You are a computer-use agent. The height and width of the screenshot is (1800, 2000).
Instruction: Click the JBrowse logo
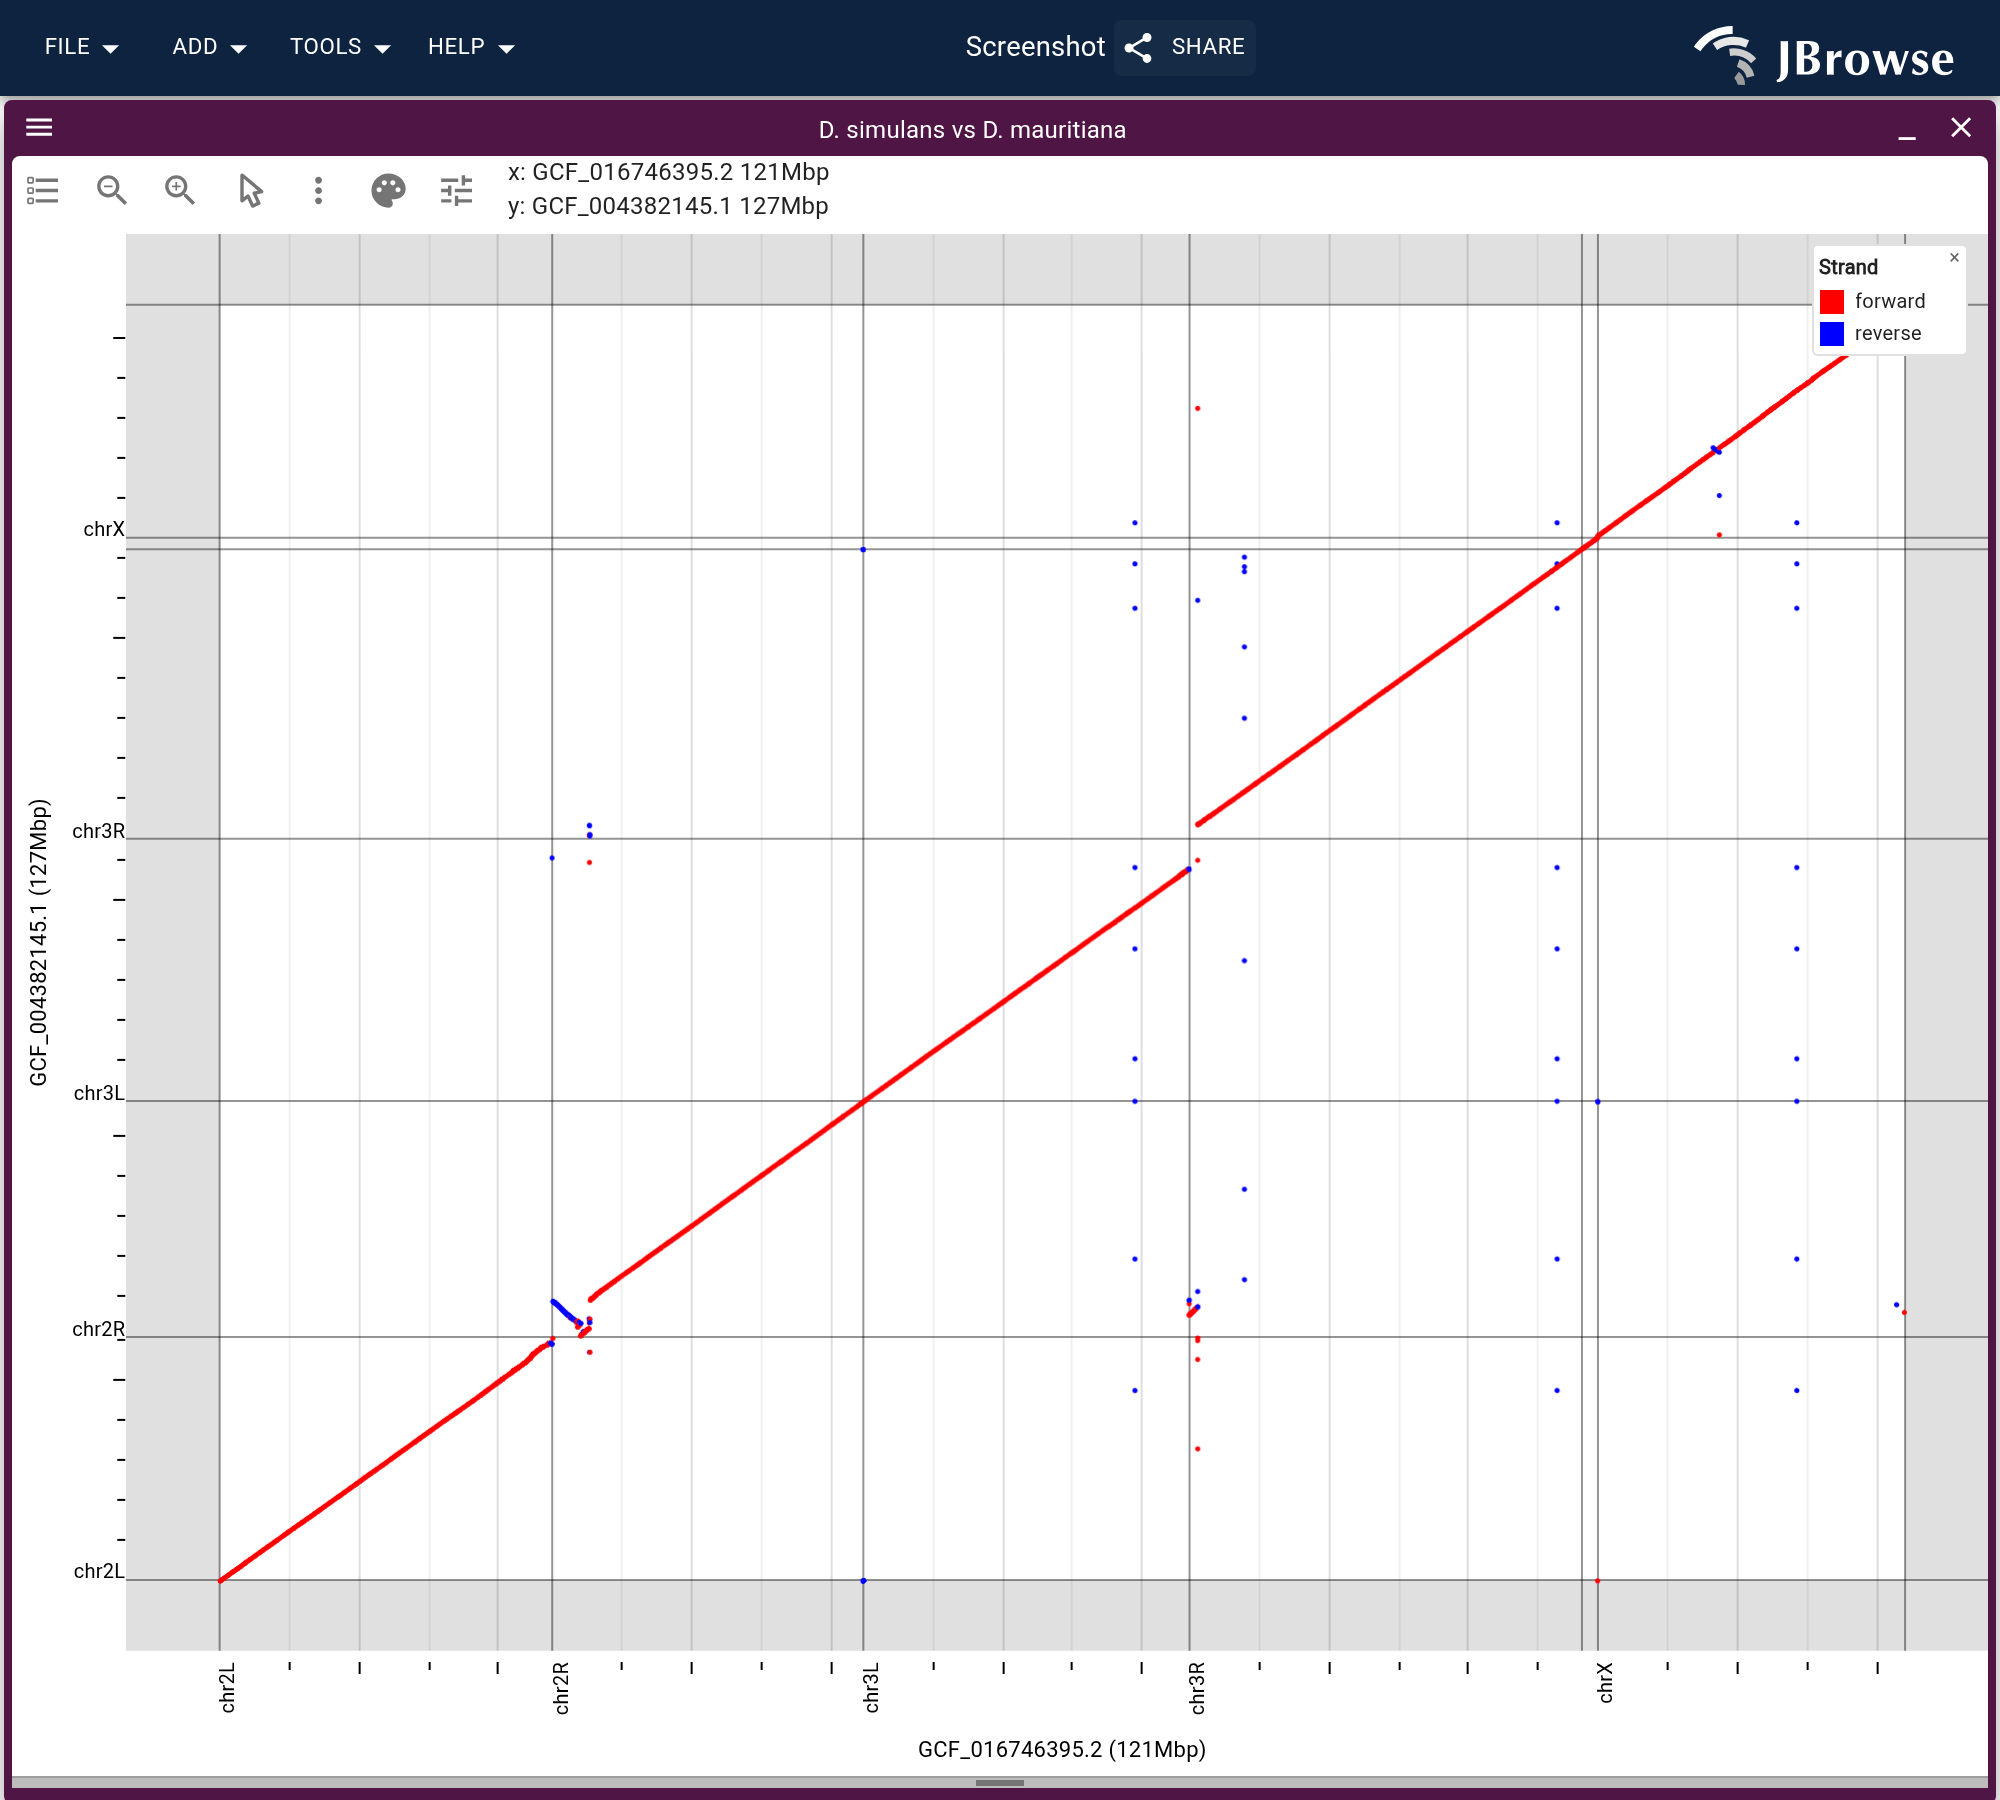click(x=1824, y=55)
